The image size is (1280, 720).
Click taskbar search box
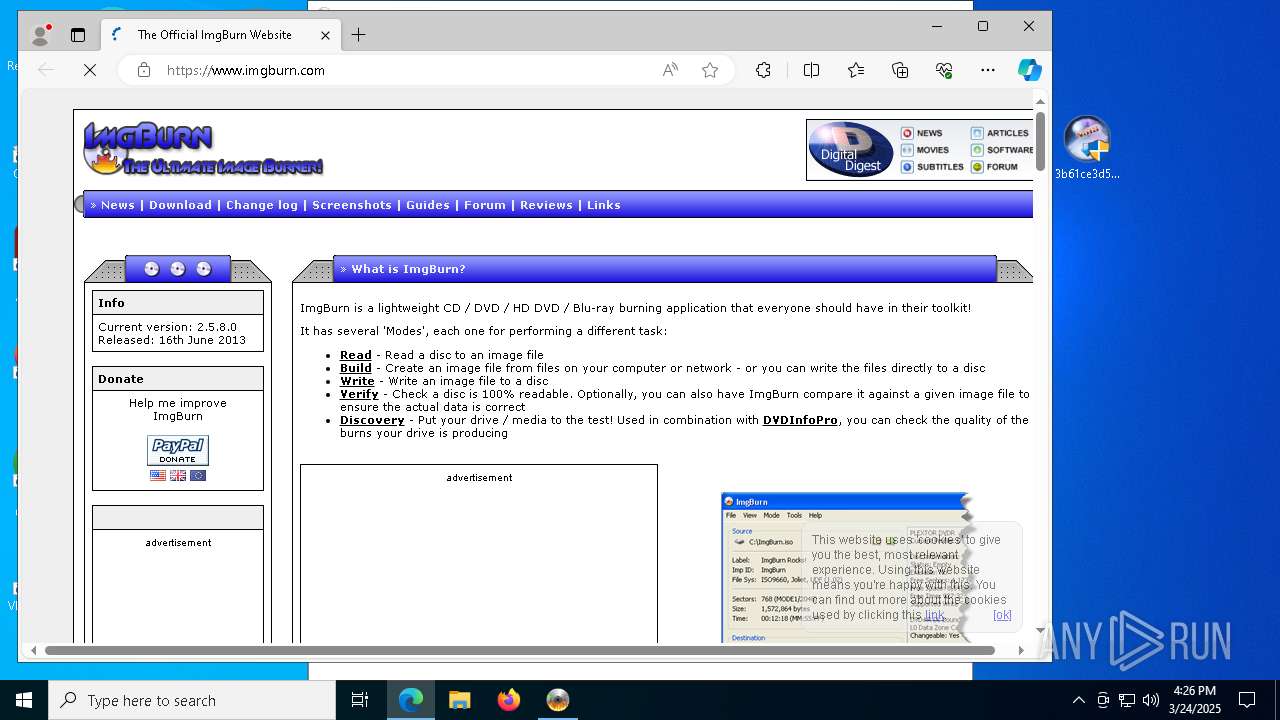(192, 700)
